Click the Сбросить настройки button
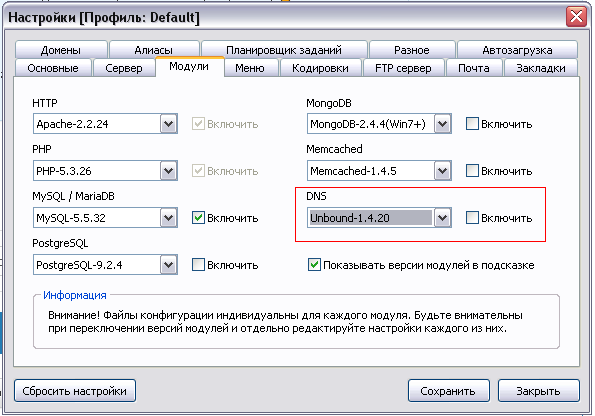This screenshot has width=595, height=416. click(x=74, y=391)
